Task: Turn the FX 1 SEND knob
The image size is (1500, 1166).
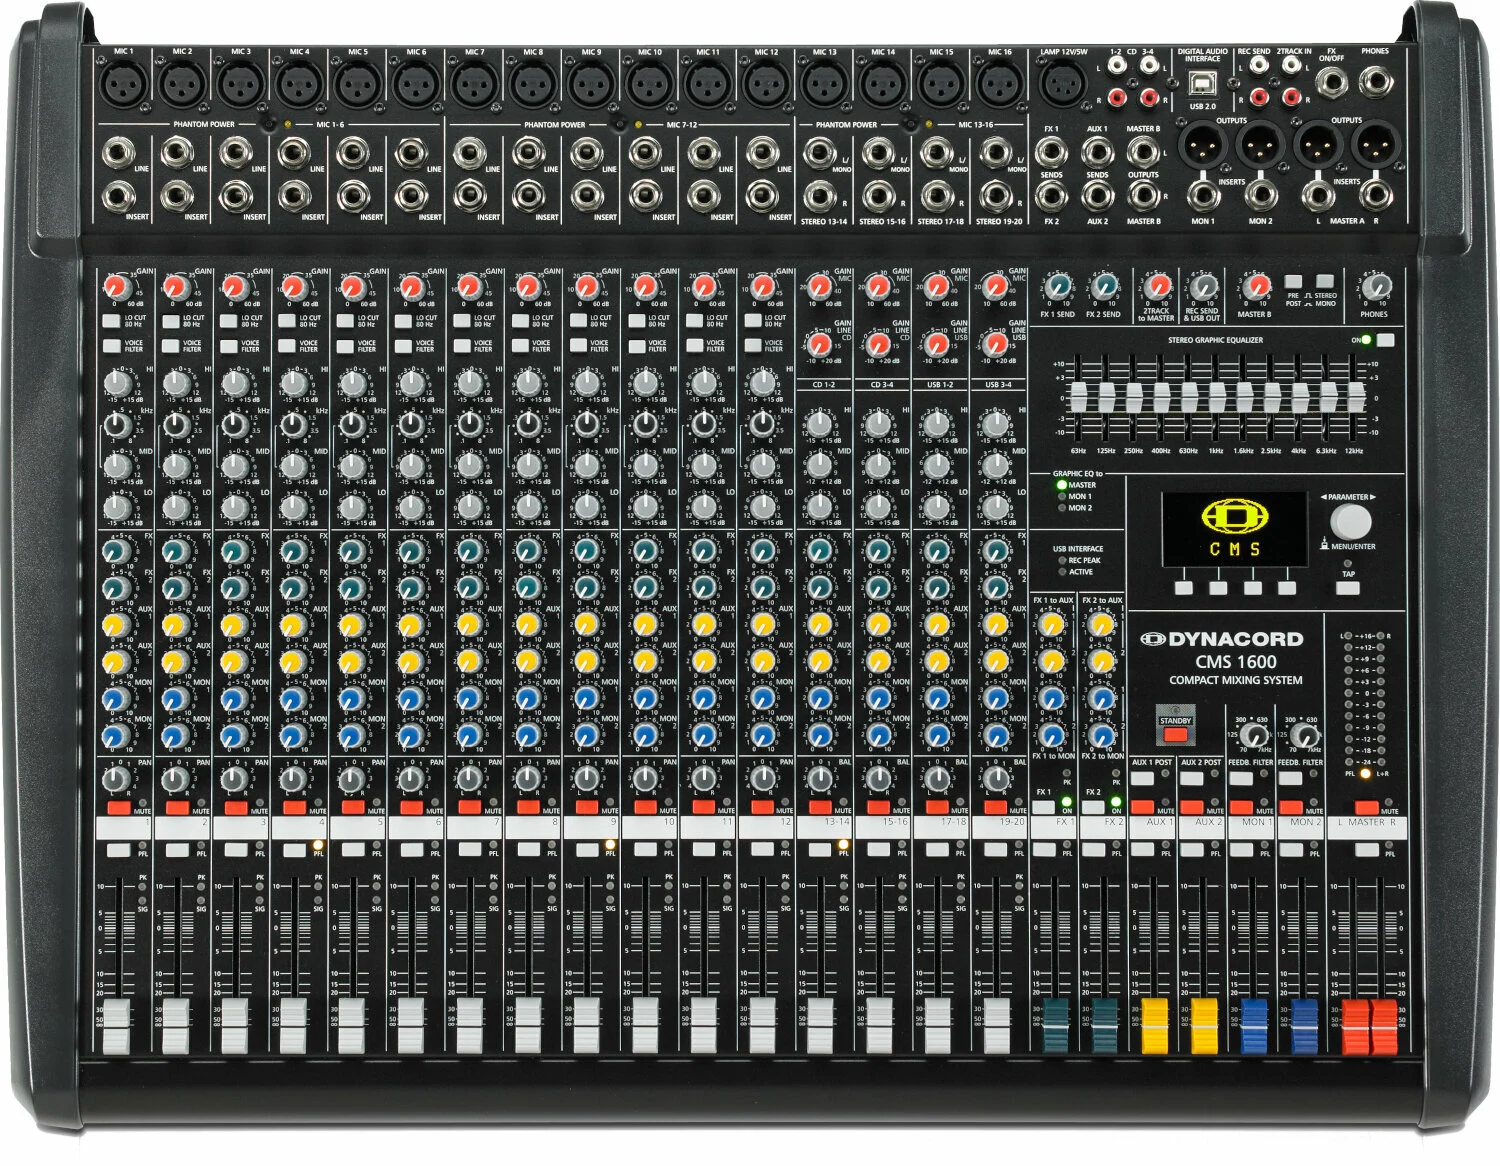Action: point(1058,289)
